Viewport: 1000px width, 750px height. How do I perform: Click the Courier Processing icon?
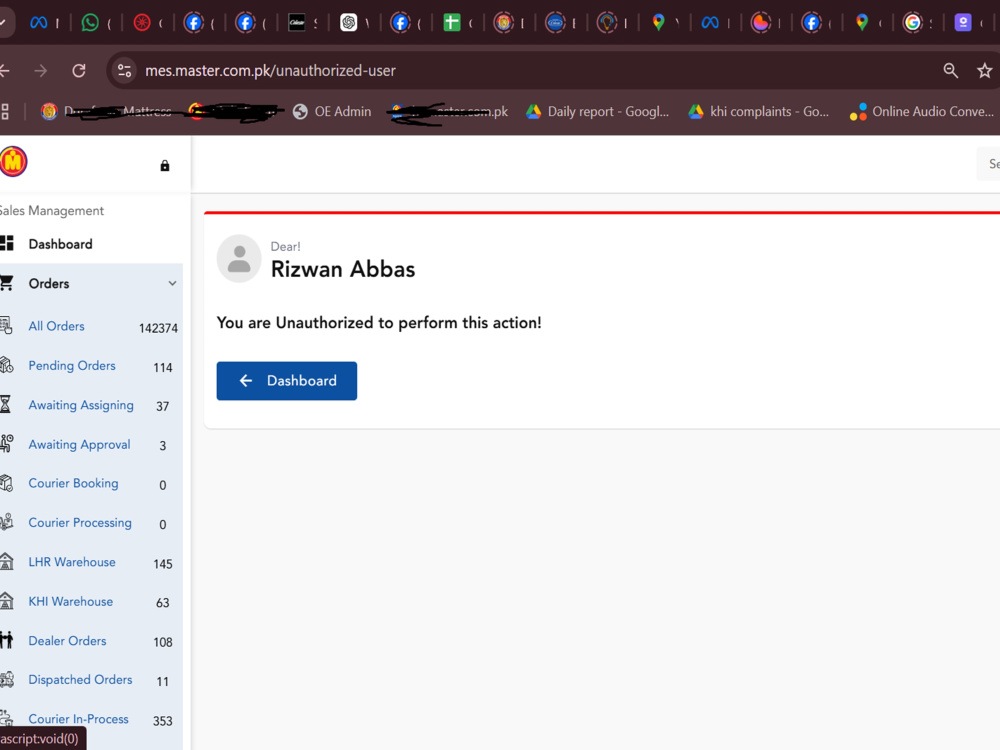[x=6, y=522]
